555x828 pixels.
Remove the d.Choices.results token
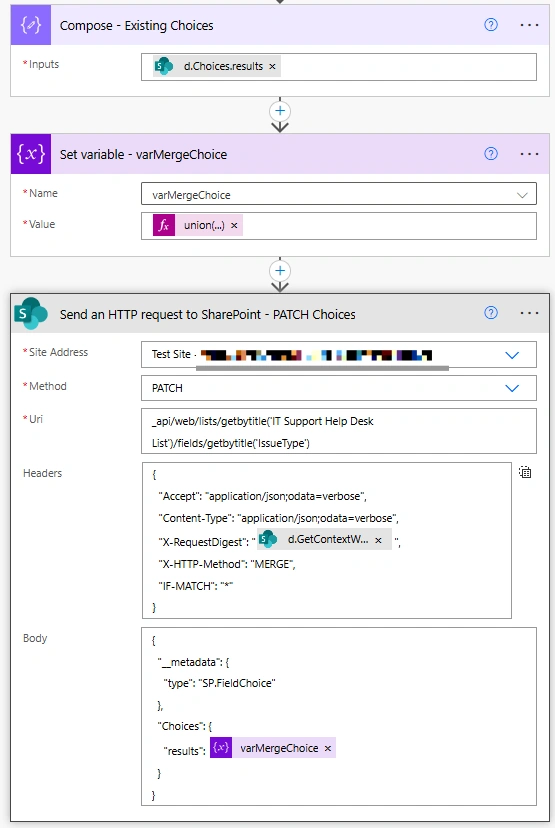[272, 67]
